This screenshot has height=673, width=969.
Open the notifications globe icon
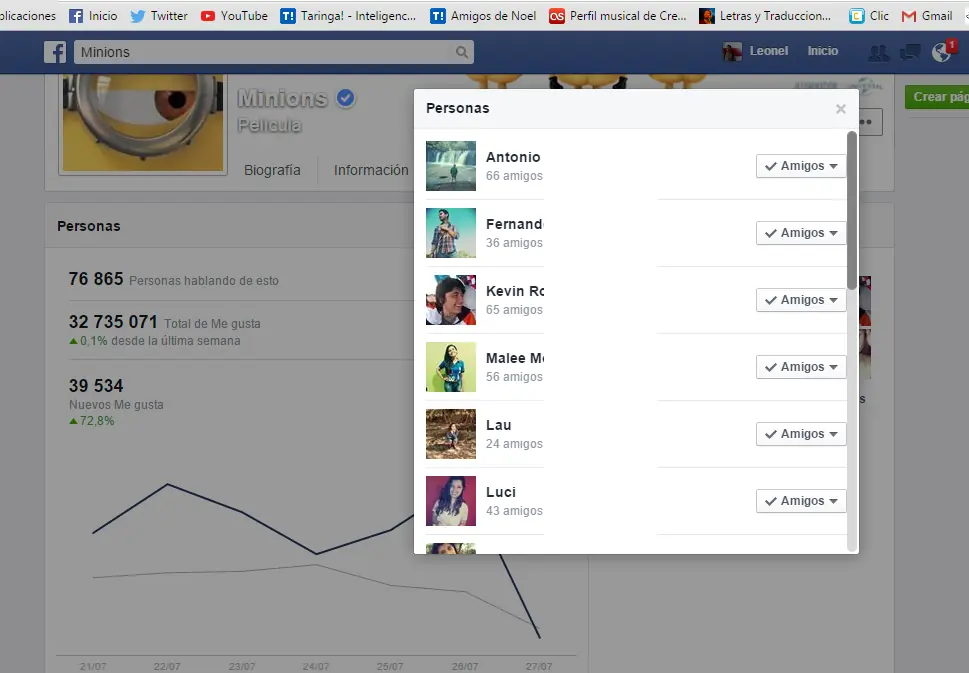pyautogui.click(x=942, y=53)
